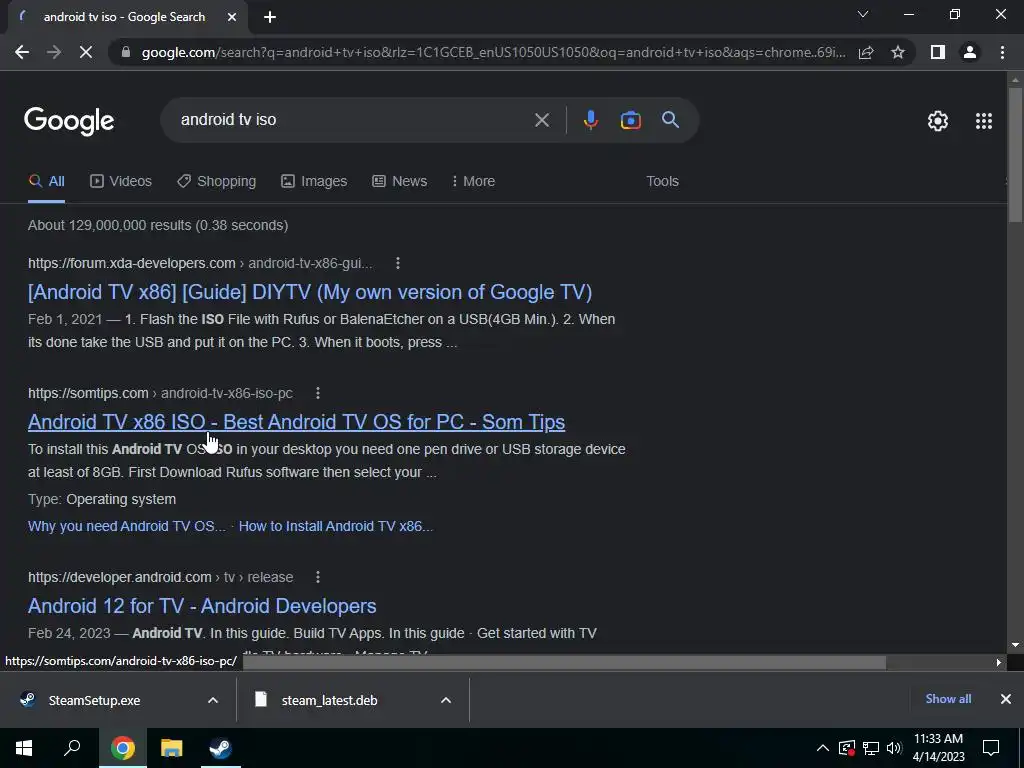Click the Google logo
Viewport: 1024px width, 768px height.
coord(69,121)
